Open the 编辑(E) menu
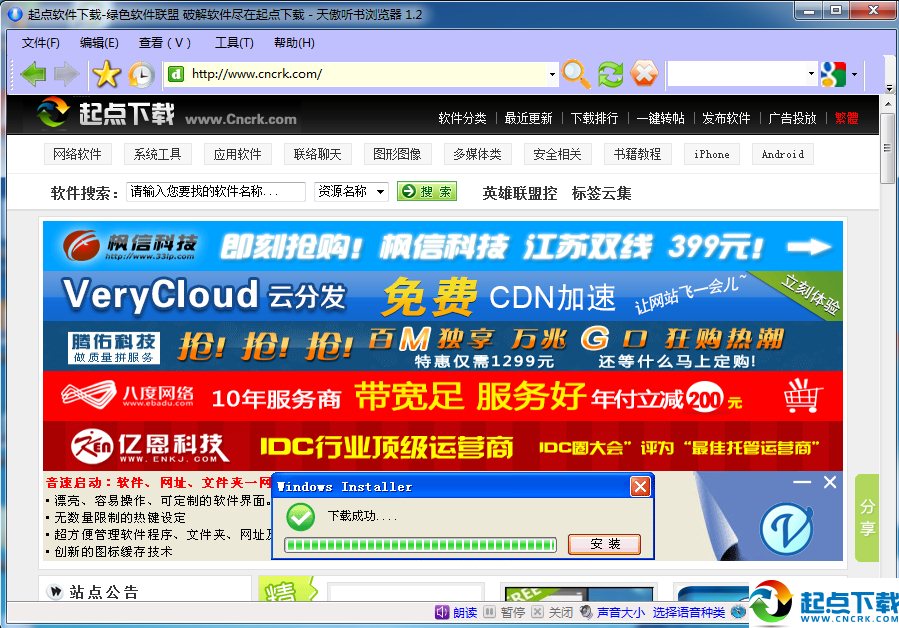The width and height of the screenshot is (899, 628). [99, 42]
